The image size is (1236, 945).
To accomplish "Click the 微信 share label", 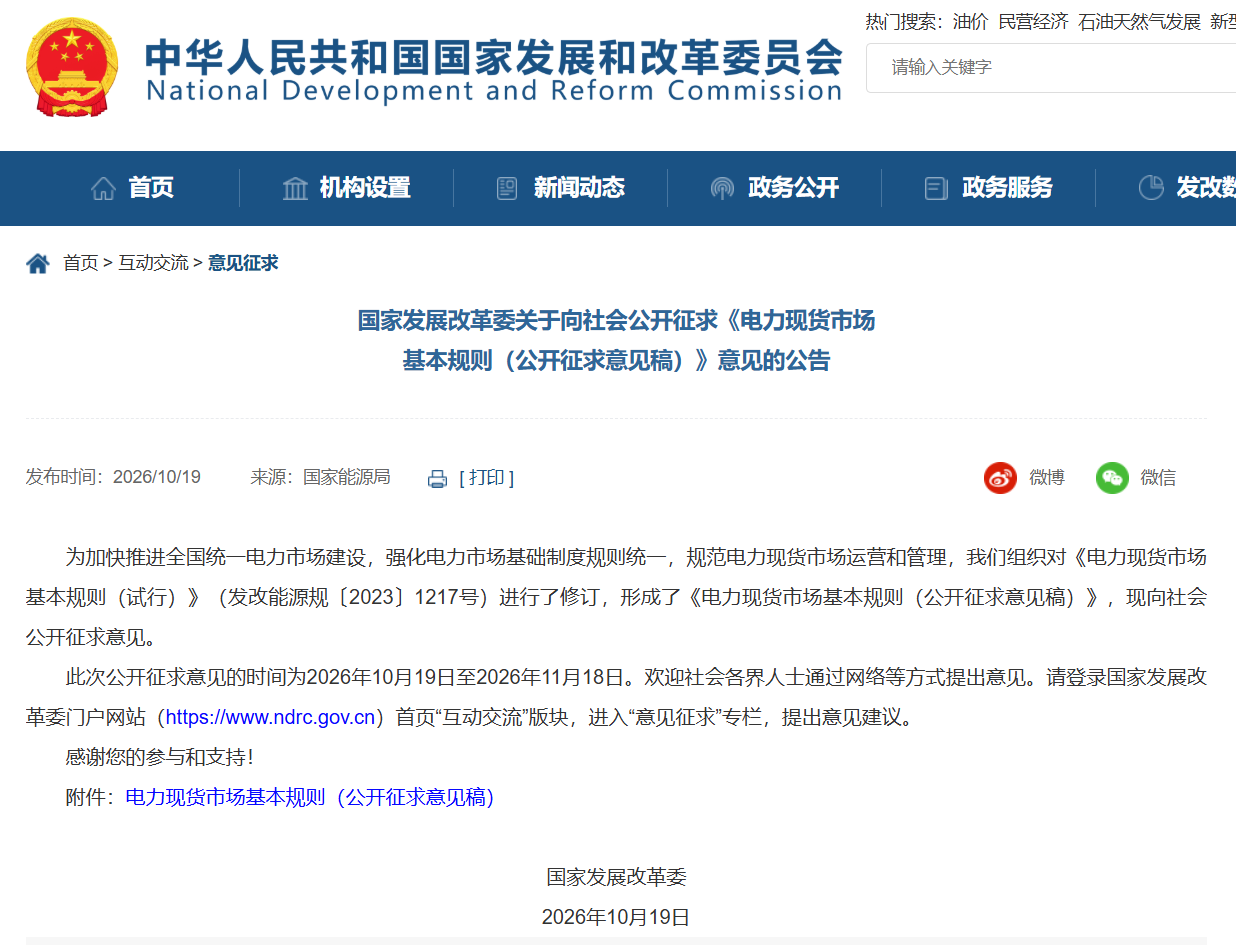I will click(1158, 478).
